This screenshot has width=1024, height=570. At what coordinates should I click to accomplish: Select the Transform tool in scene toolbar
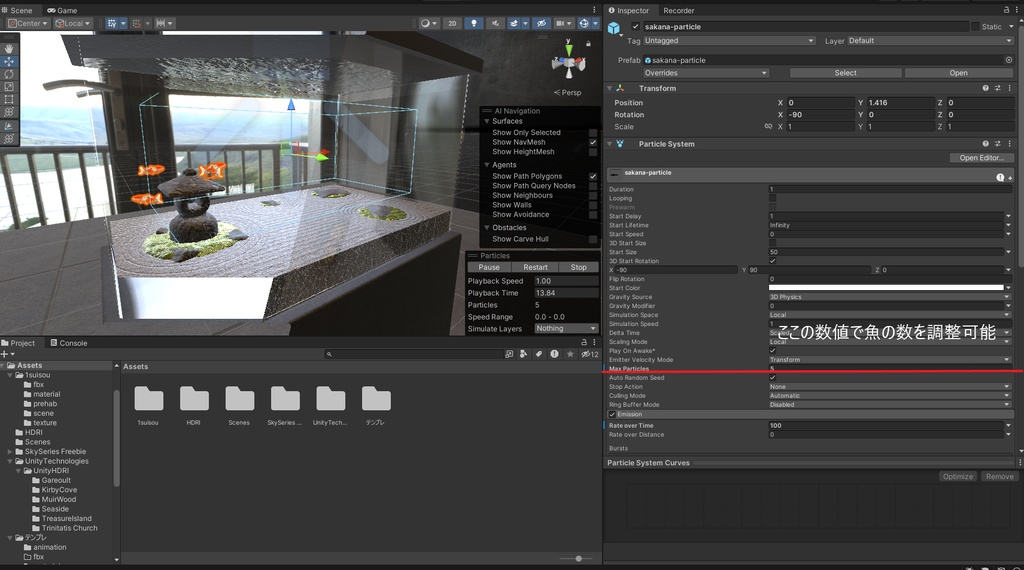[x=9, y=112]
